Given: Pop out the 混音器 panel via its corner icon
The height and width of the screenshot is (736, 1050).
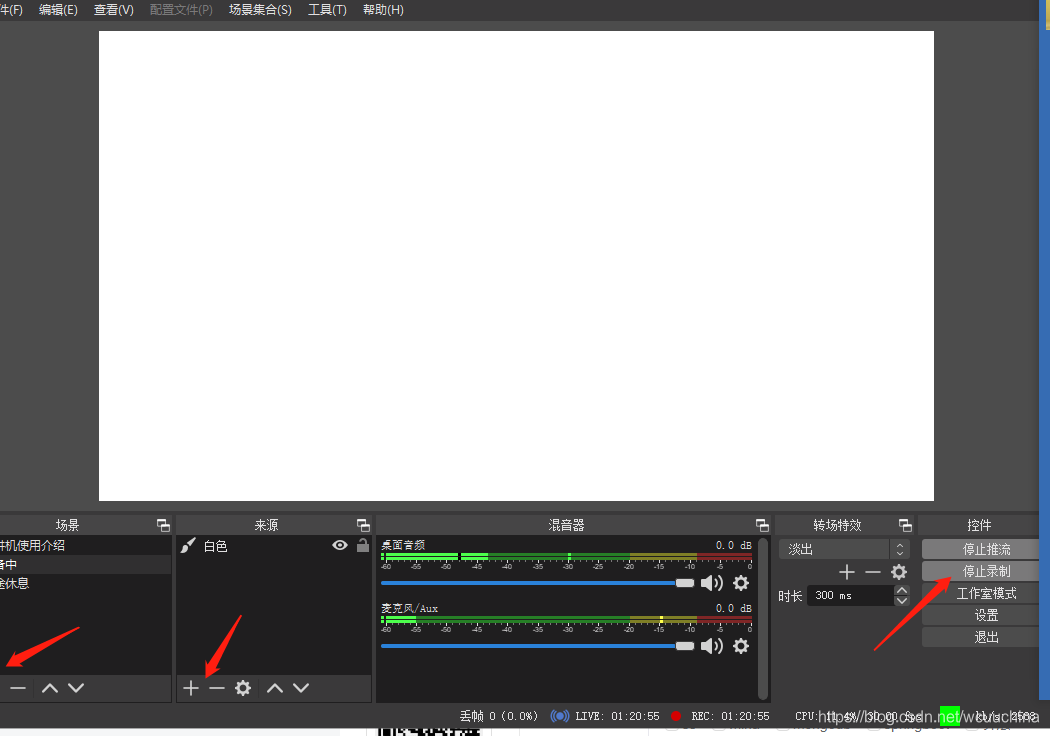Looking at the screenshot, I should pos(761,524).
